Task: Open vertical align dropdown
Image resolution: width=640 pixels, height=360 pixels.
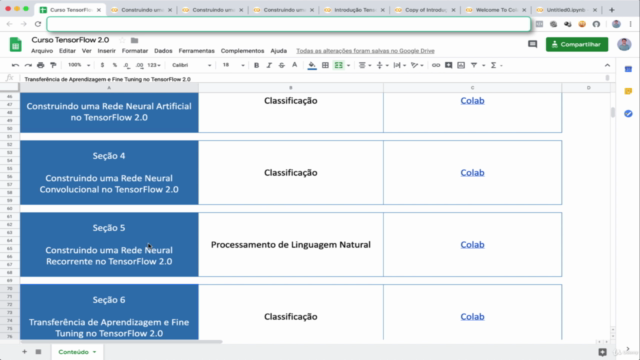Action: click(382, 65)
